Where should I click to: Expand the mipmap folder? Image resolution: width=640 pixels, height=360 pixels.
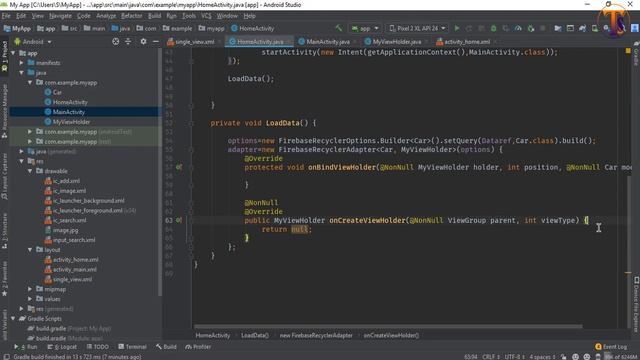pyautogui.click(x=30, y=289)
